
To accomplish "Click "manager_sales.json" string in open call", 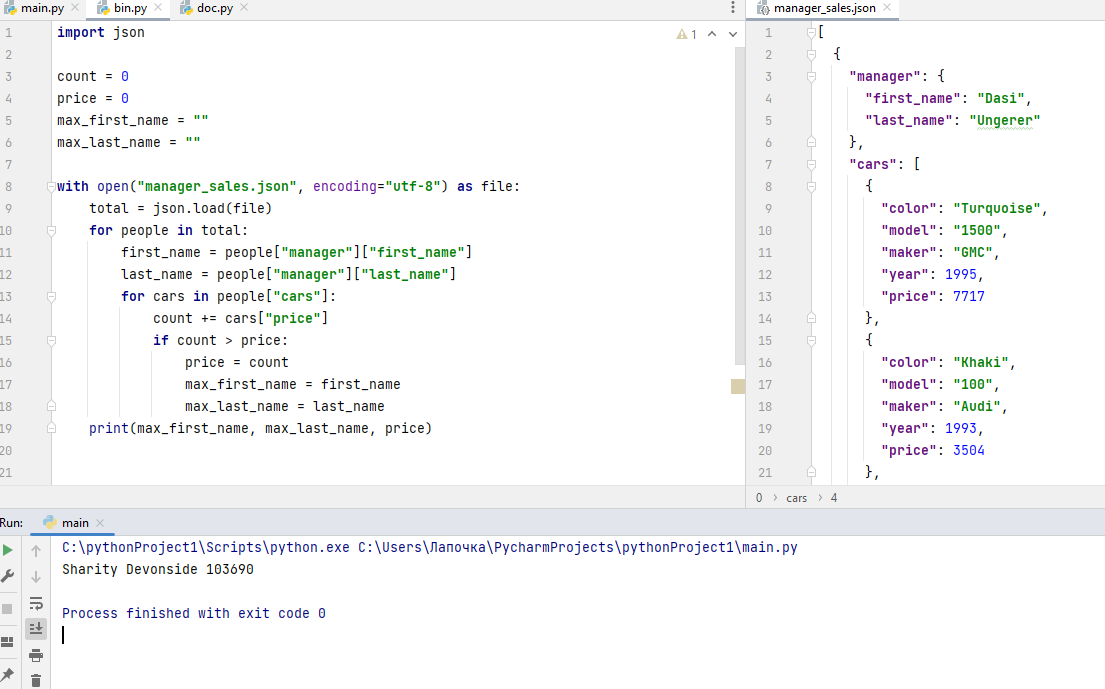I will [218, 187].
